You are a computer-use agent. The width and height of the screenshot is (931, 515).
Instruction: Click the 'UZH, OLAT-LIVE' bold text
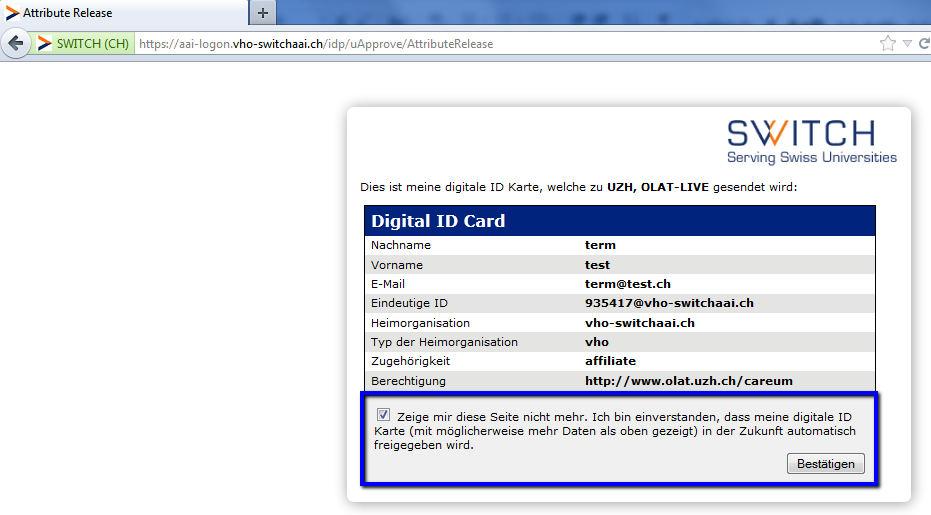coord(658,187)
